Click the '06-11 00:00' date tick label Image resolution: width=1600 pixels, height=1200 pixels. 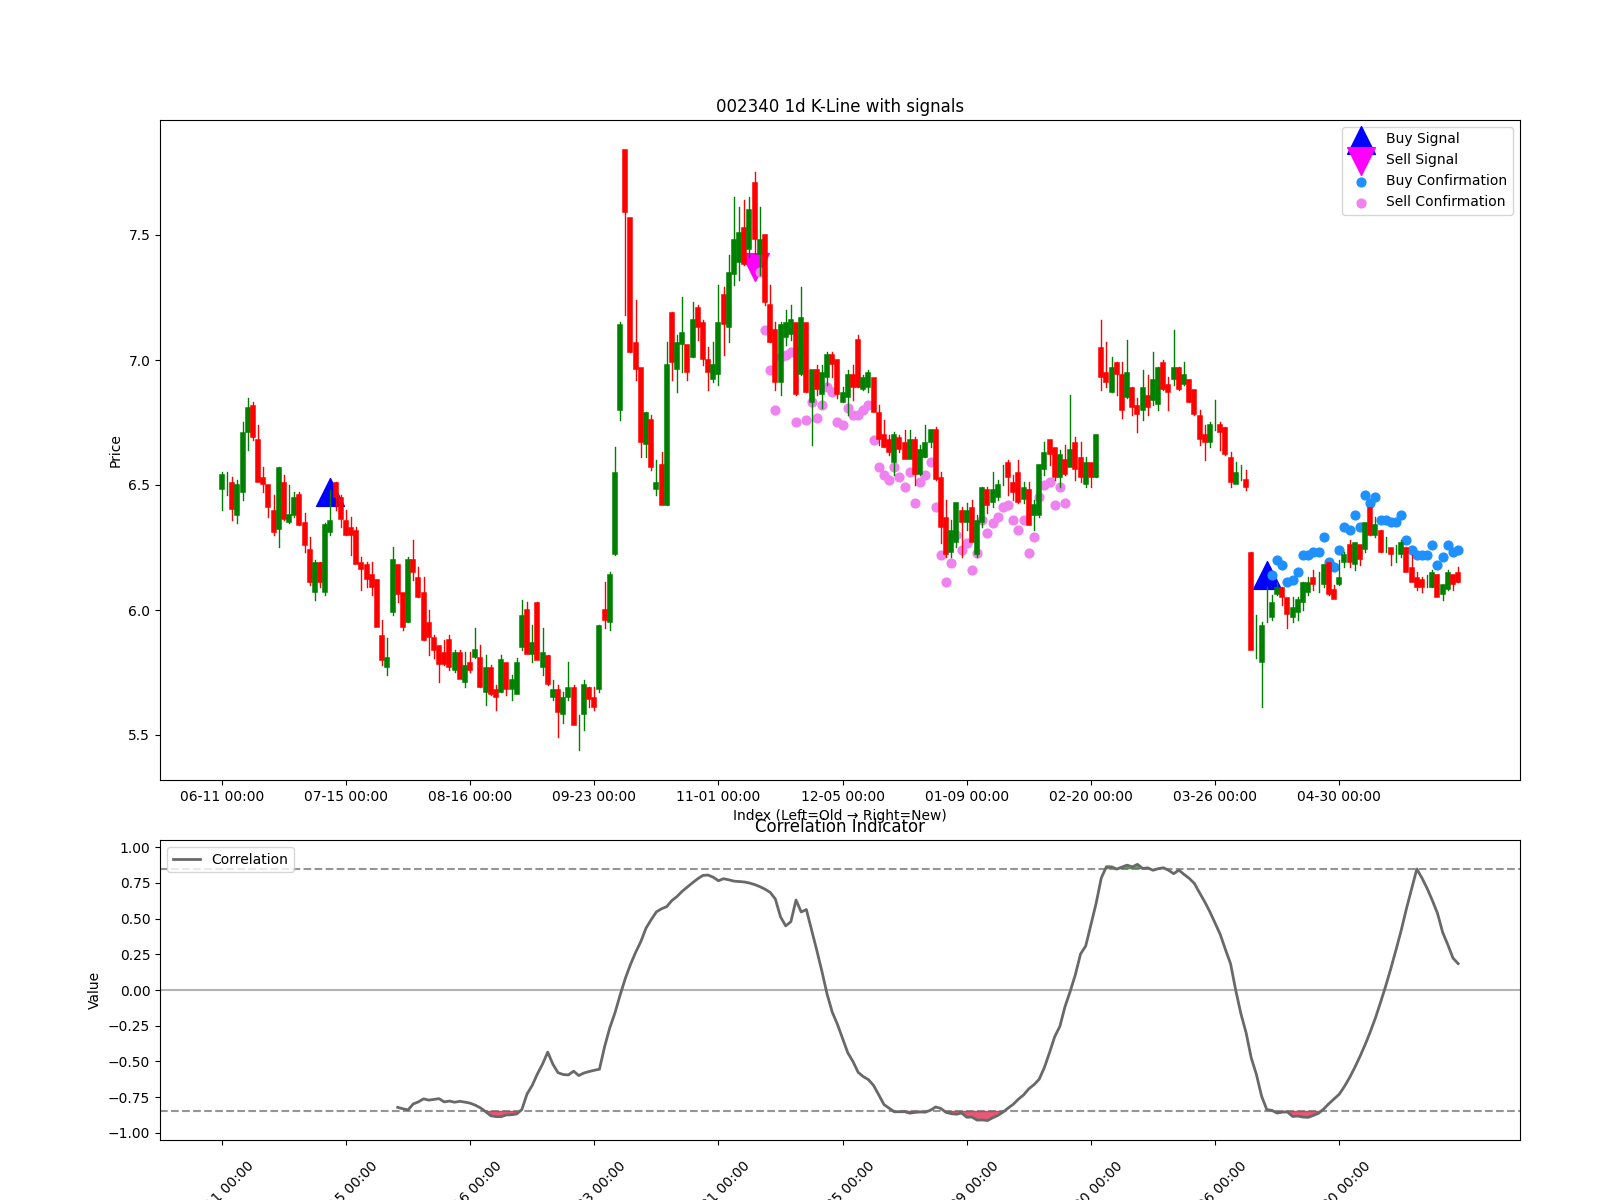click(222, 796)
